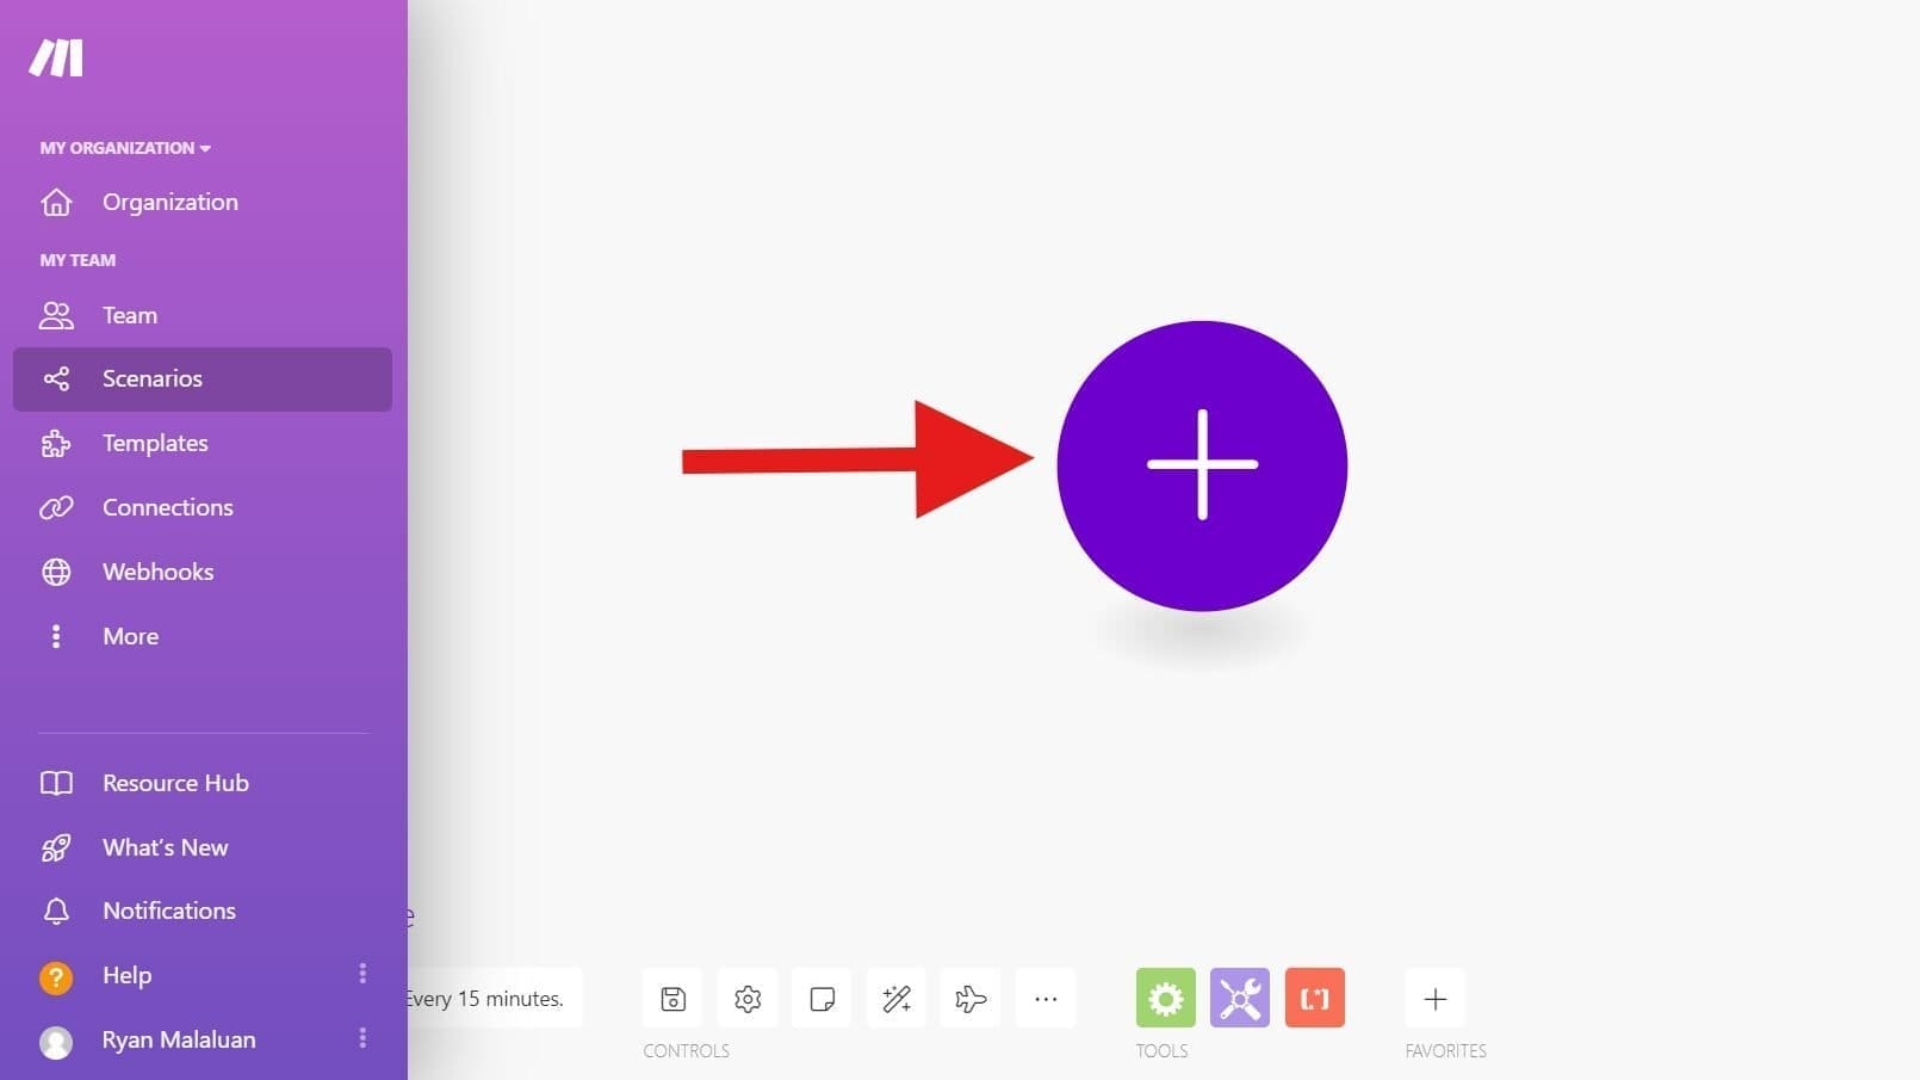Open the options menu beside Ryan Malaluan
The width and height of the screenshot is (1920, 1080).
click(x=362, y=1038)
